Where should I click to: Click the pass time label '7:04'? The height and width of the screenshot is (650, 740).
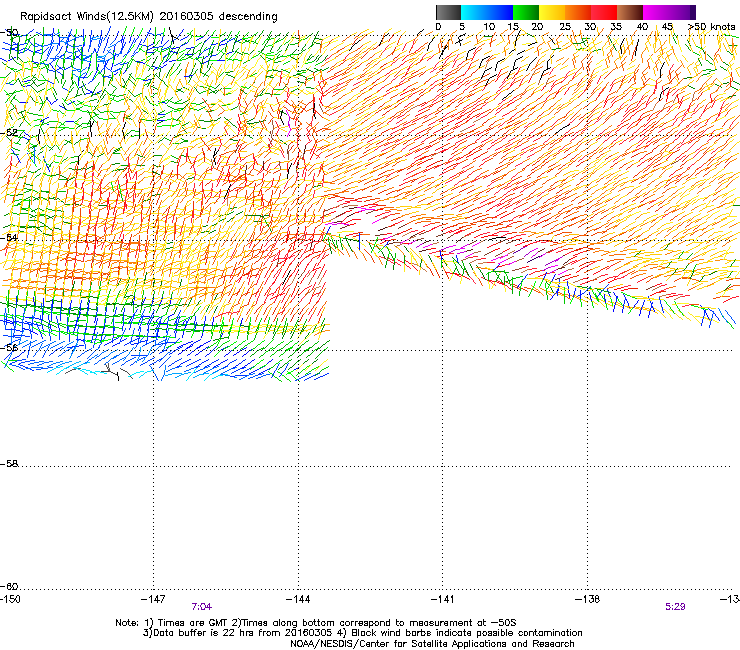point(202,607)
